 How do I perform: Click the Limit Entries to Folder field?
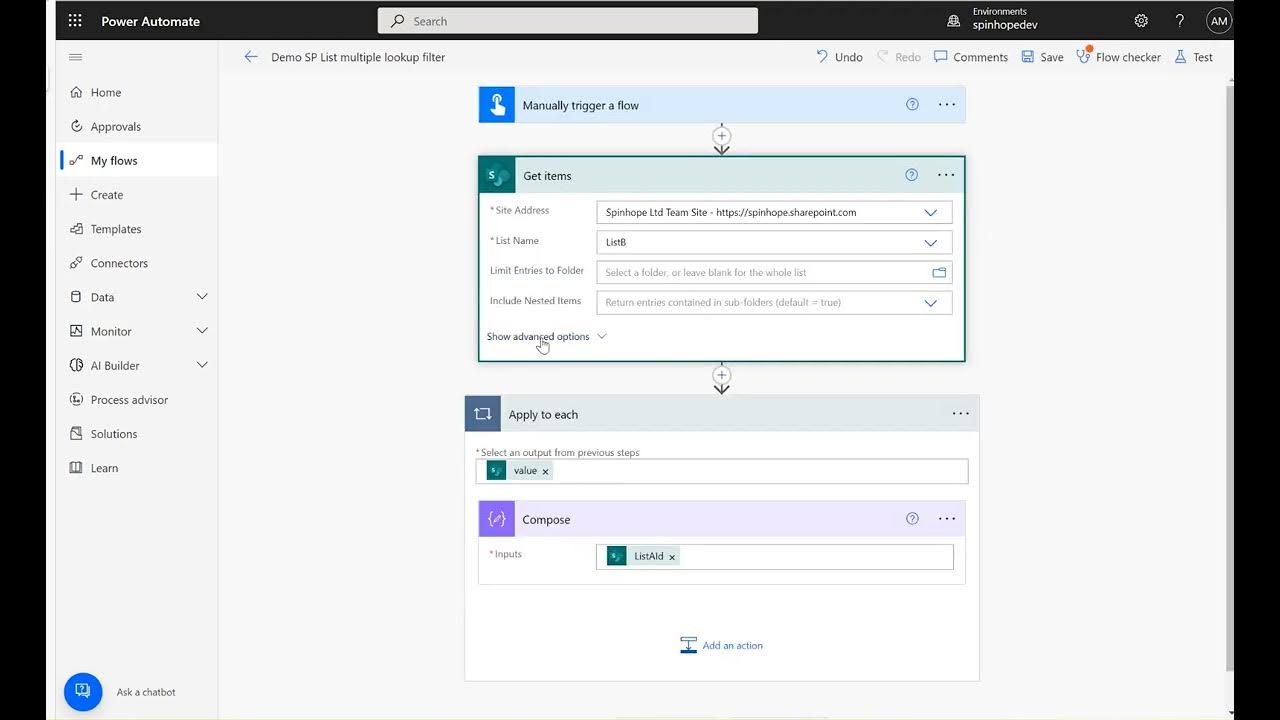pos(774,272)
